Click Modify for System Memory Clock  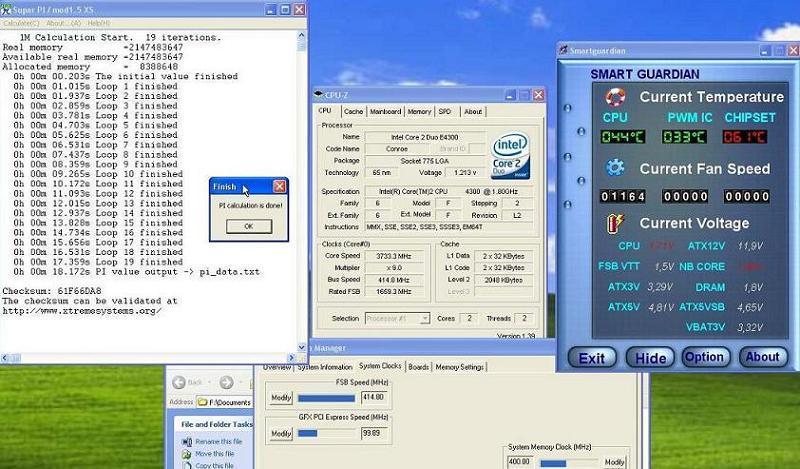[x=614, y=462]
